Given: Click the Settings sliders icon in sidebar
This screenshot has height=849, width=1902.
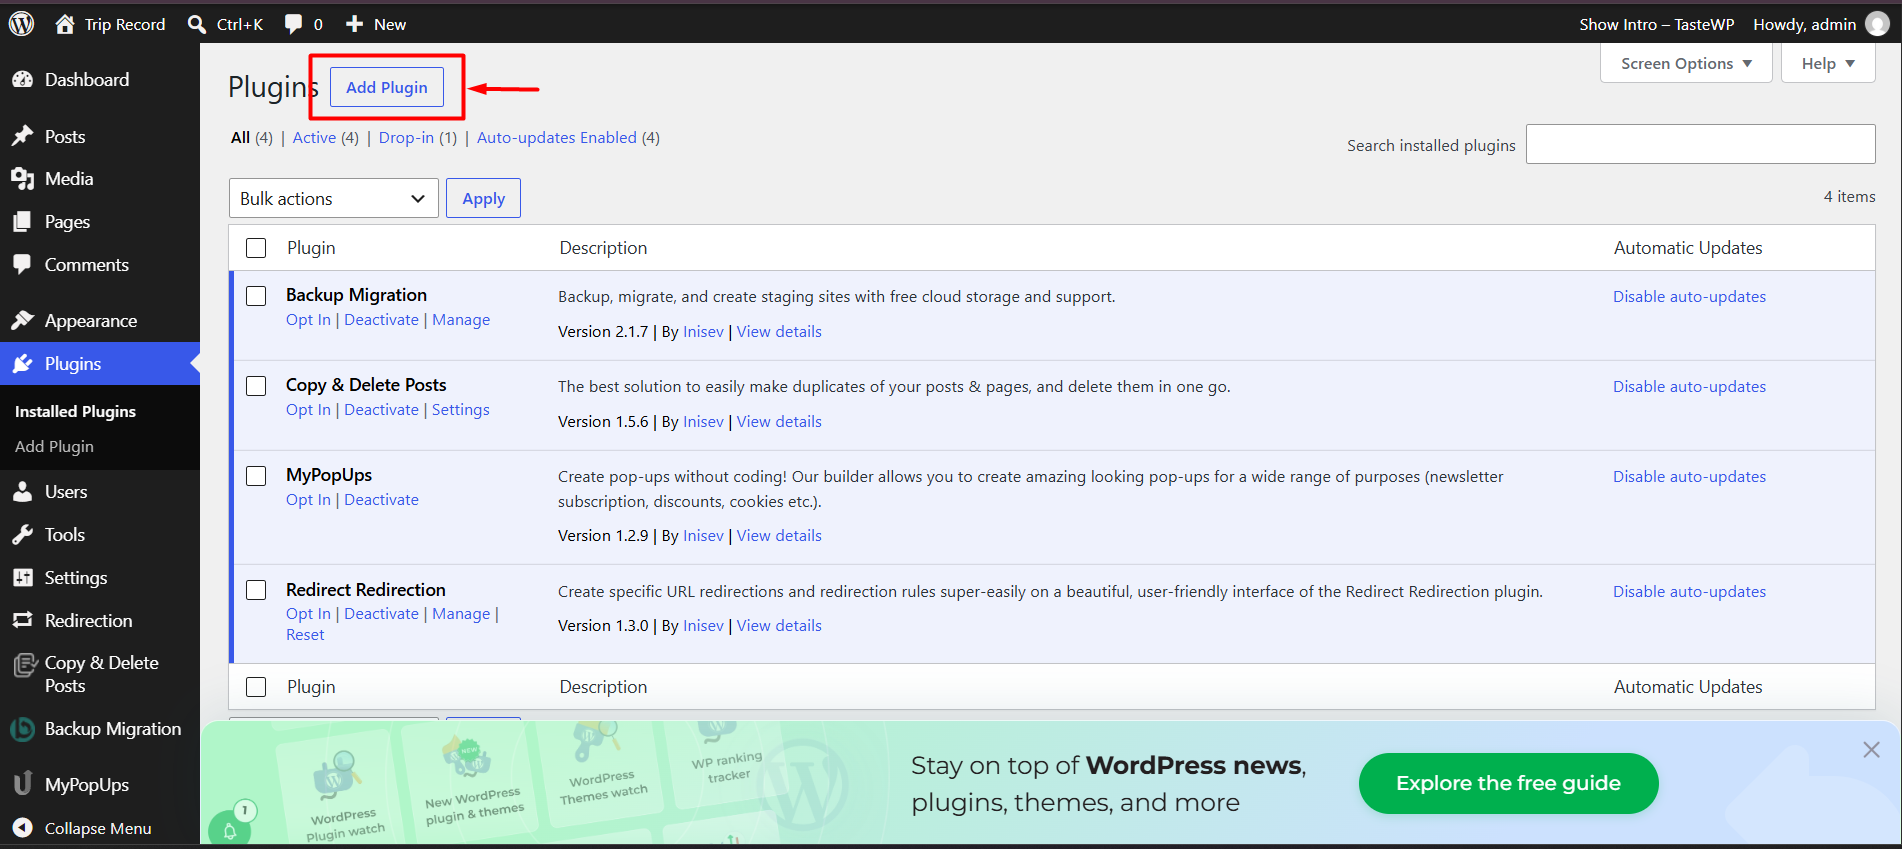Looking at the screenshot, I should [x=22, y=578].
